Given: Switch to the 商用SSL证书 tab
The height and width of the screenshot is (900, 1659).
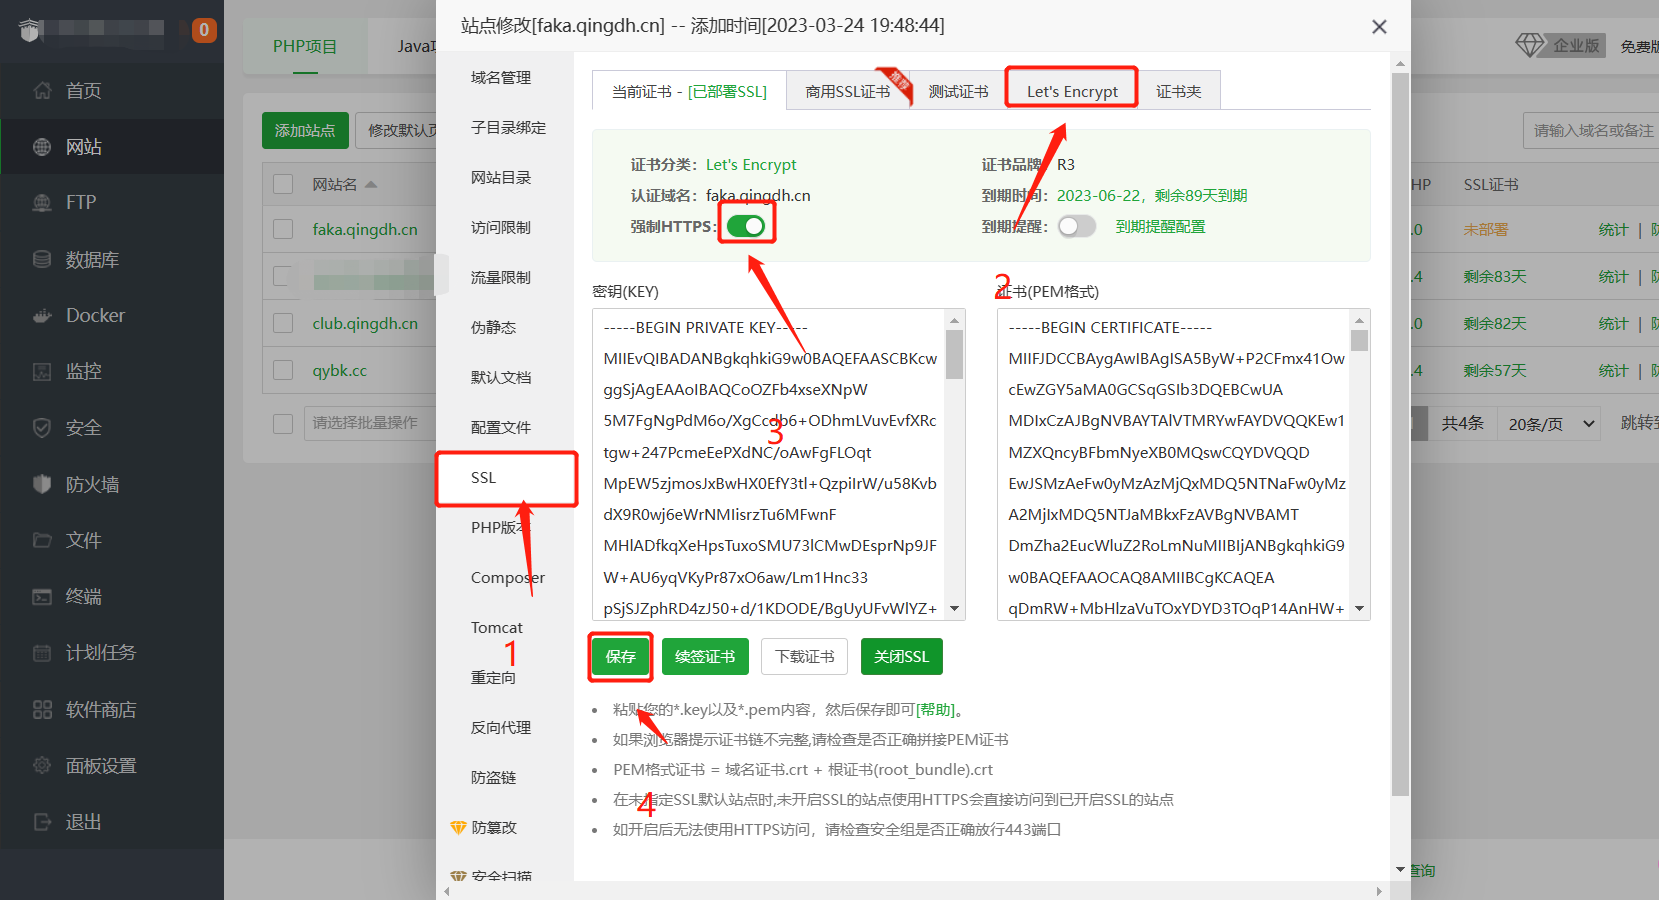Looking at the screenshot, I should (849, 90).
